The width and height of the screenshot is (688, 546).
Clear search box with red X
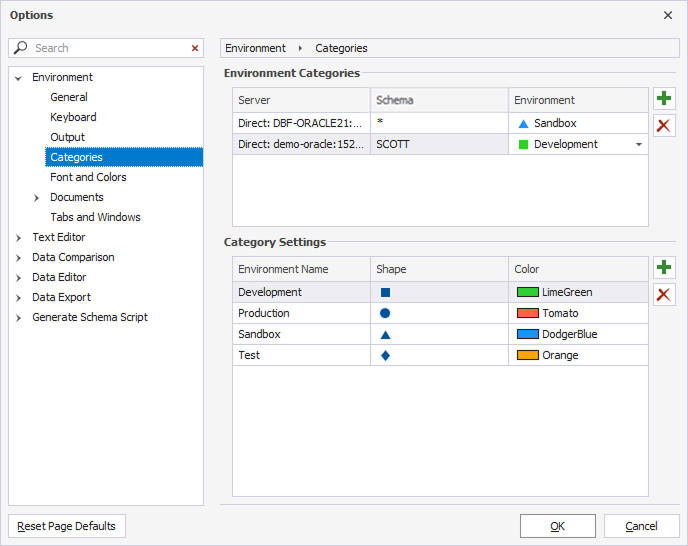click(x=195, y=48)
